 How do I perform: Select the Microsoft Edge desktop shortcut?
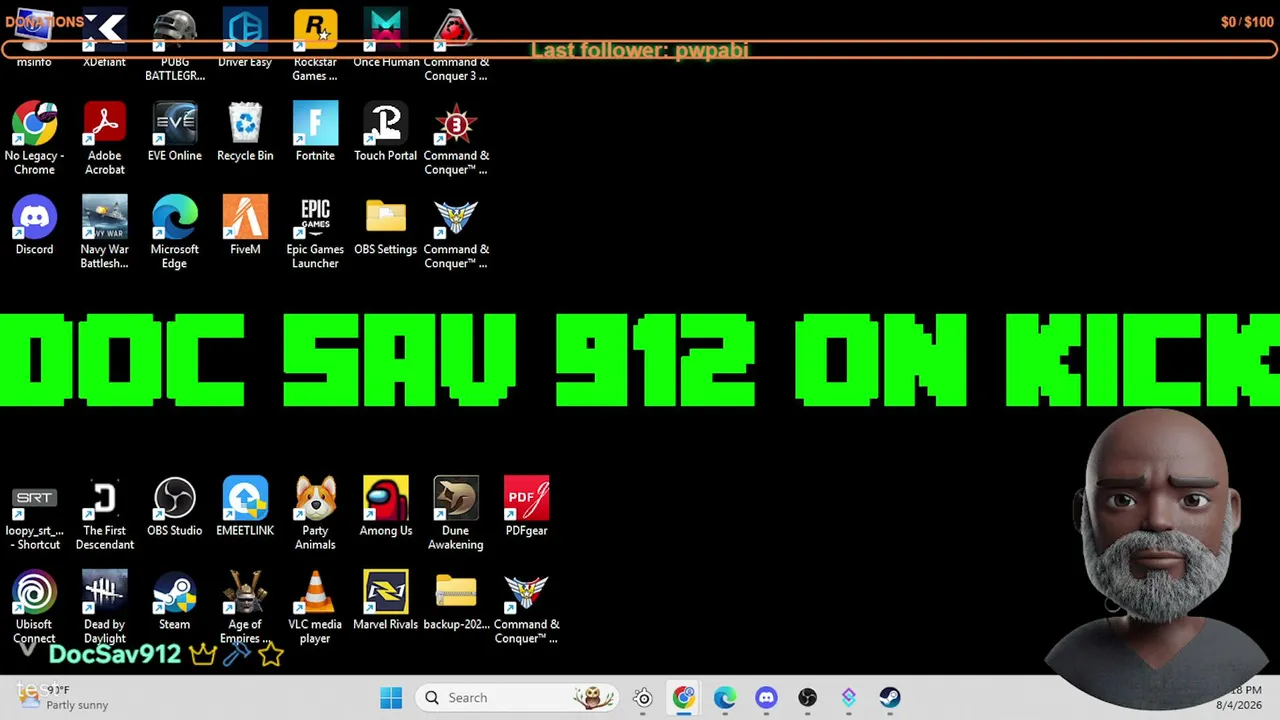[x=174, y=233]
